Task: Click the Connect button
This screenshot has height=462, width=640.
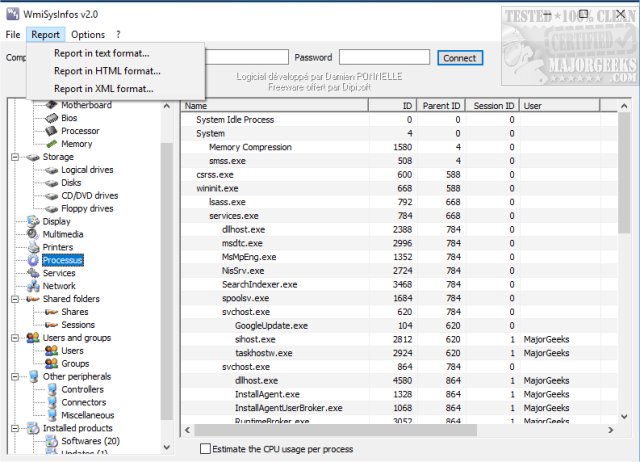Action: pyautogui.click(x=460, y=58)
